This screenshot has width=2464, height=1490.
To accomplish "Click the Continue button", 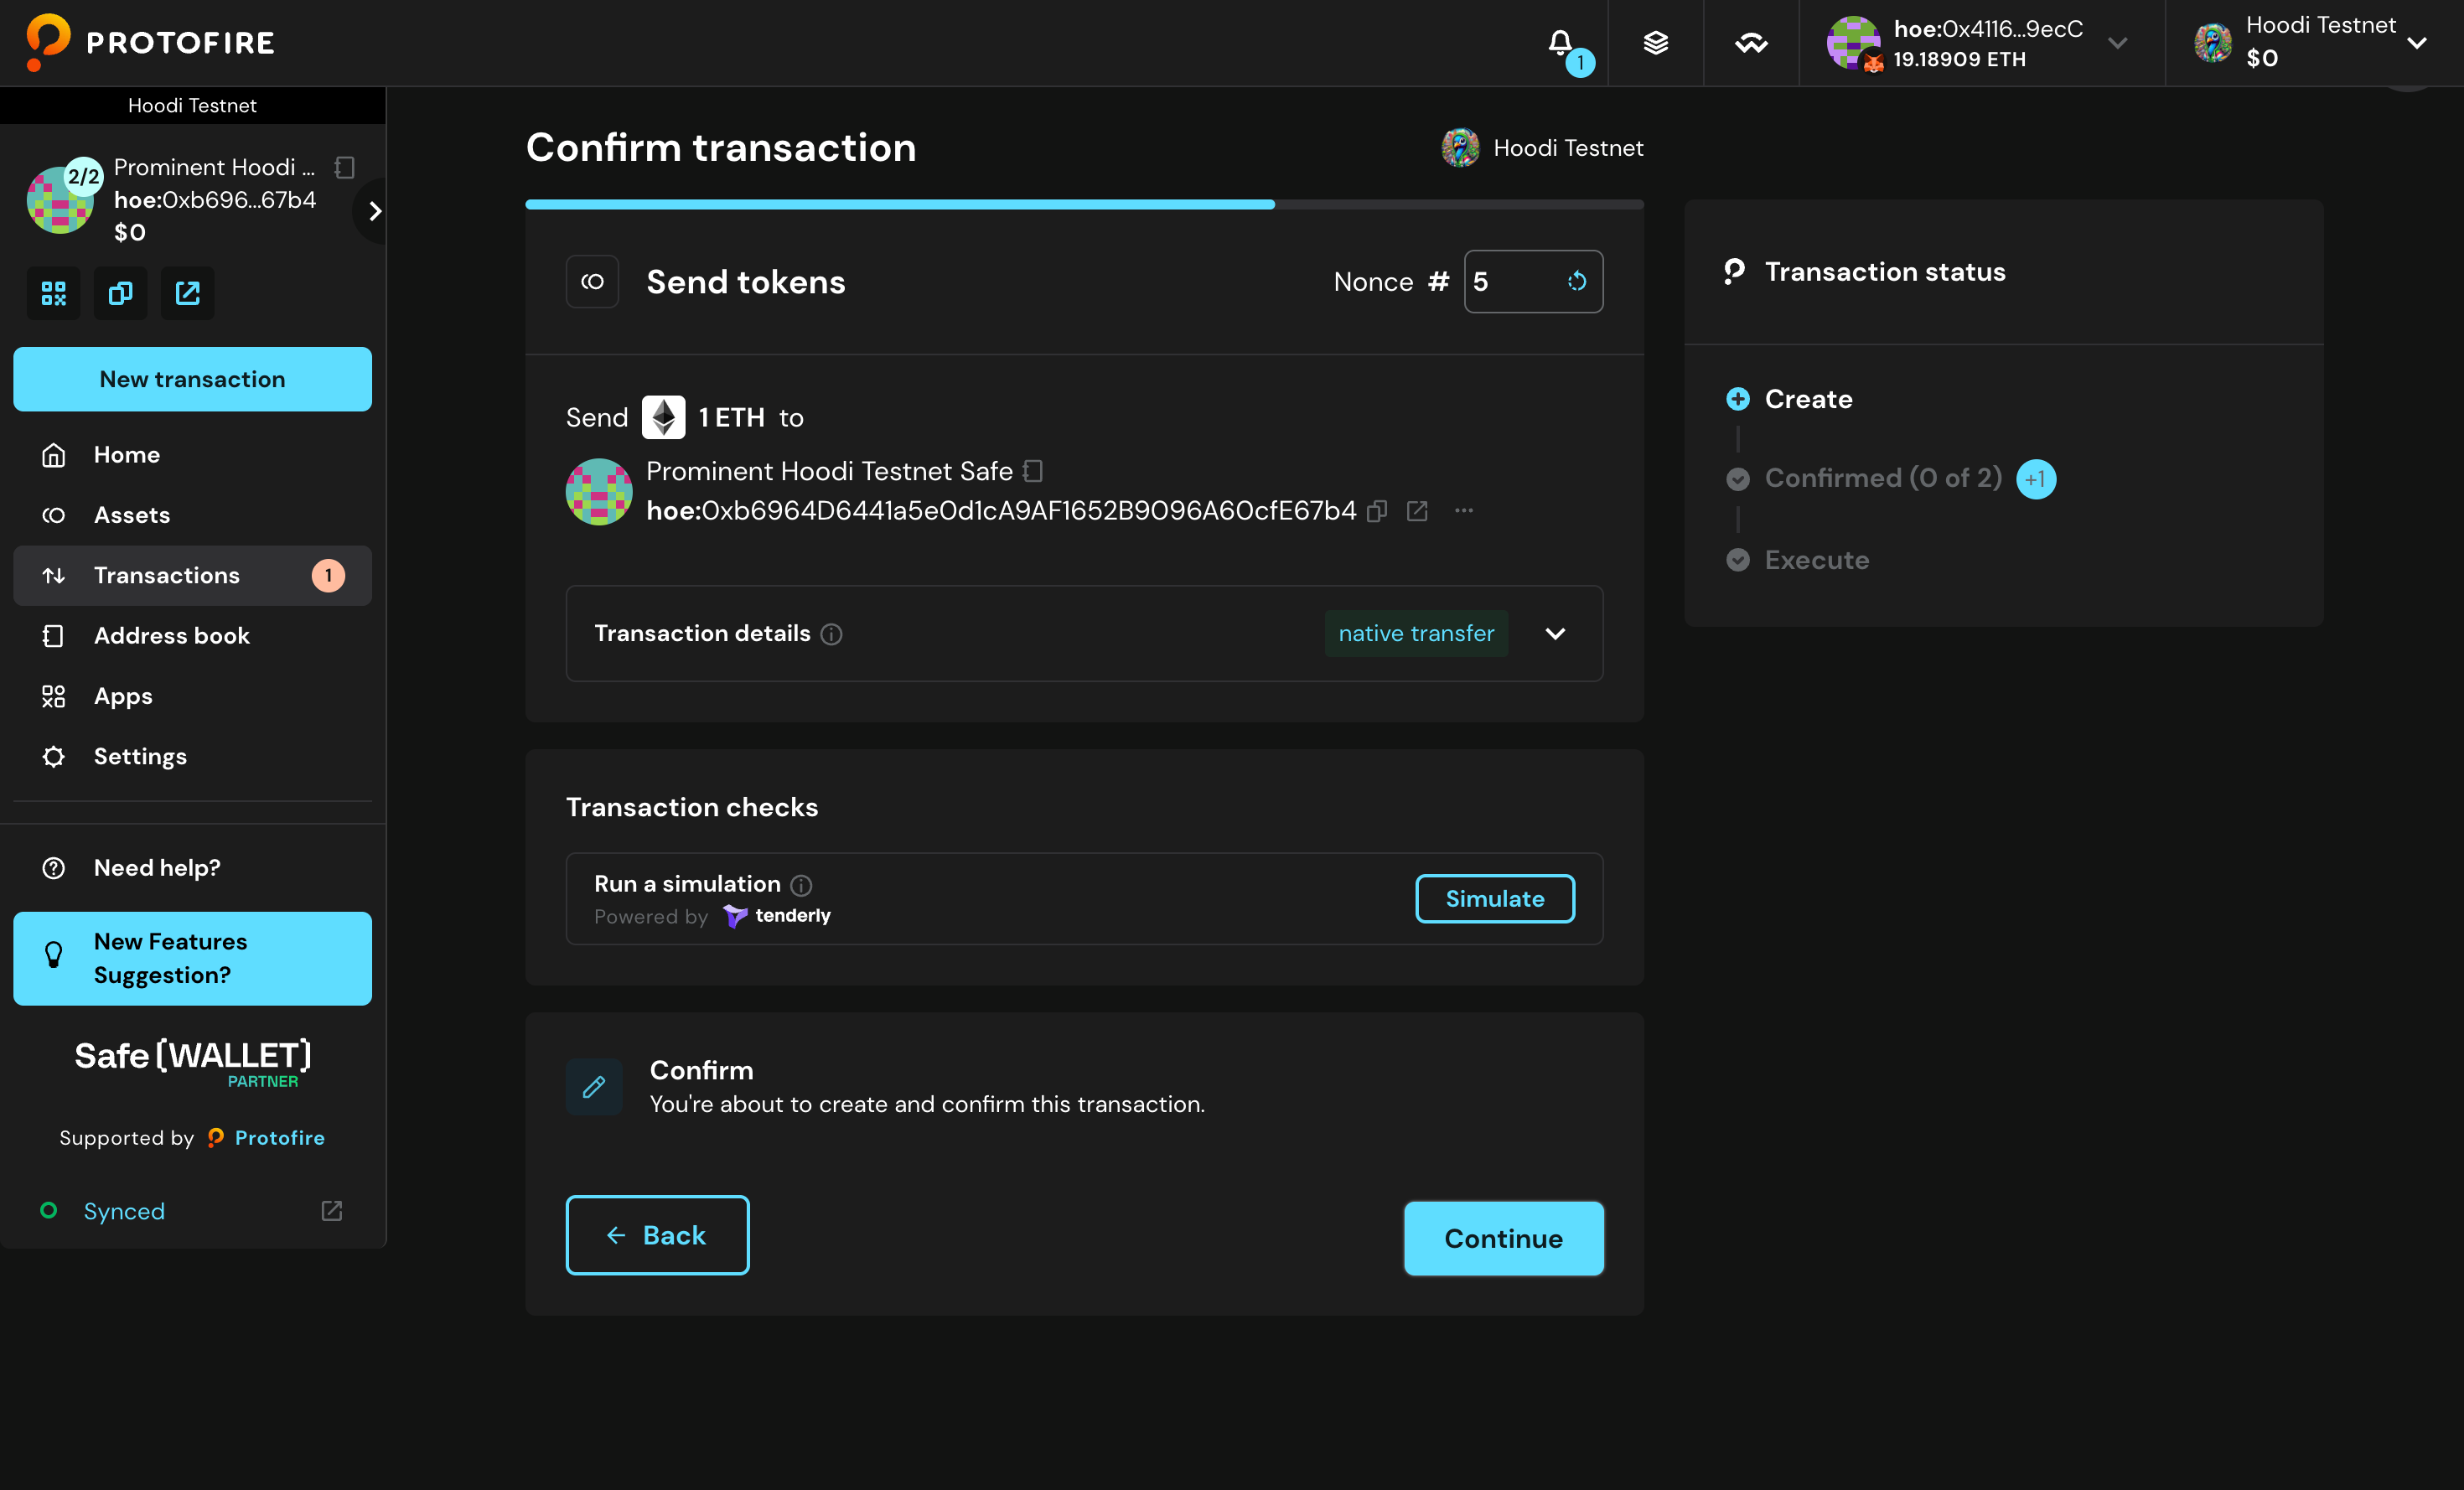I will pyautogui.click(x=1503, y=1238).
